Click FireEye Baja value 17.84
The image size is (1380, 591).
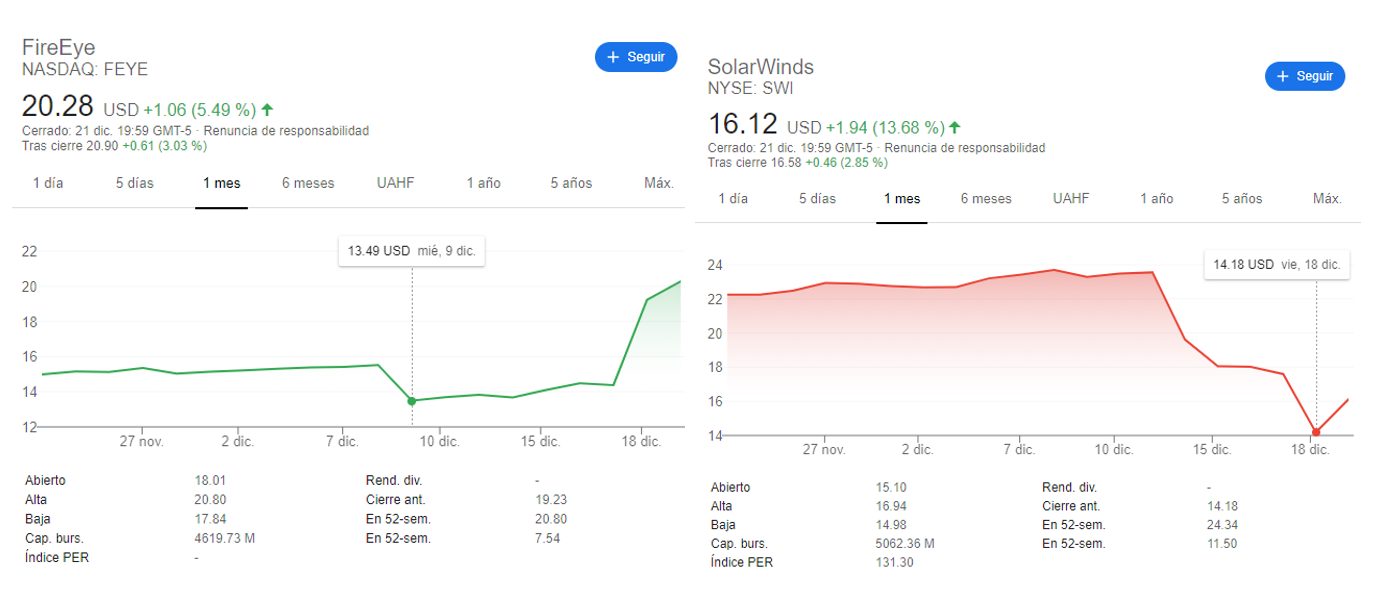pos(210,519)
